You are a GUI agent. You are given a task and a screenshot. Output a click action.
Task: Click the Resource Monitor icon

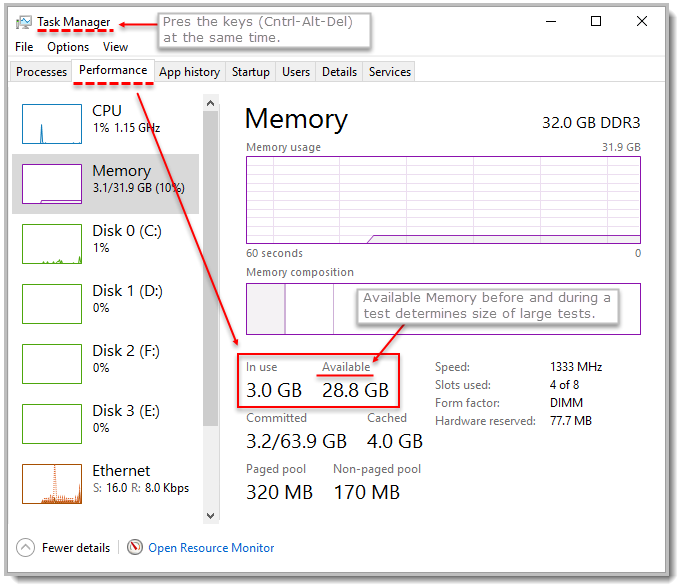tap(135, 547)
